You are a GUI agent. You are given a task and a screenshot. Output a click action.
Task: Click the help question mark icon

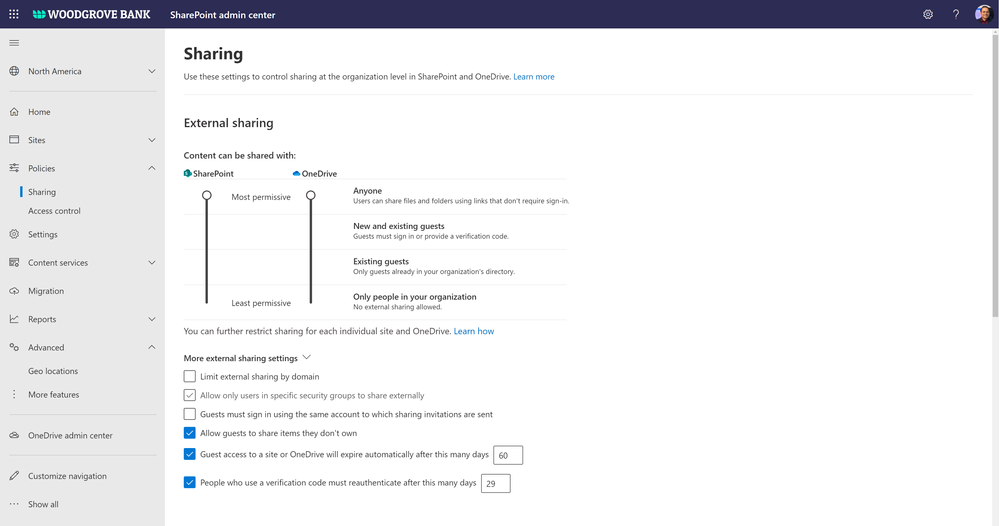pyautogui.click(x=956, y=15)
